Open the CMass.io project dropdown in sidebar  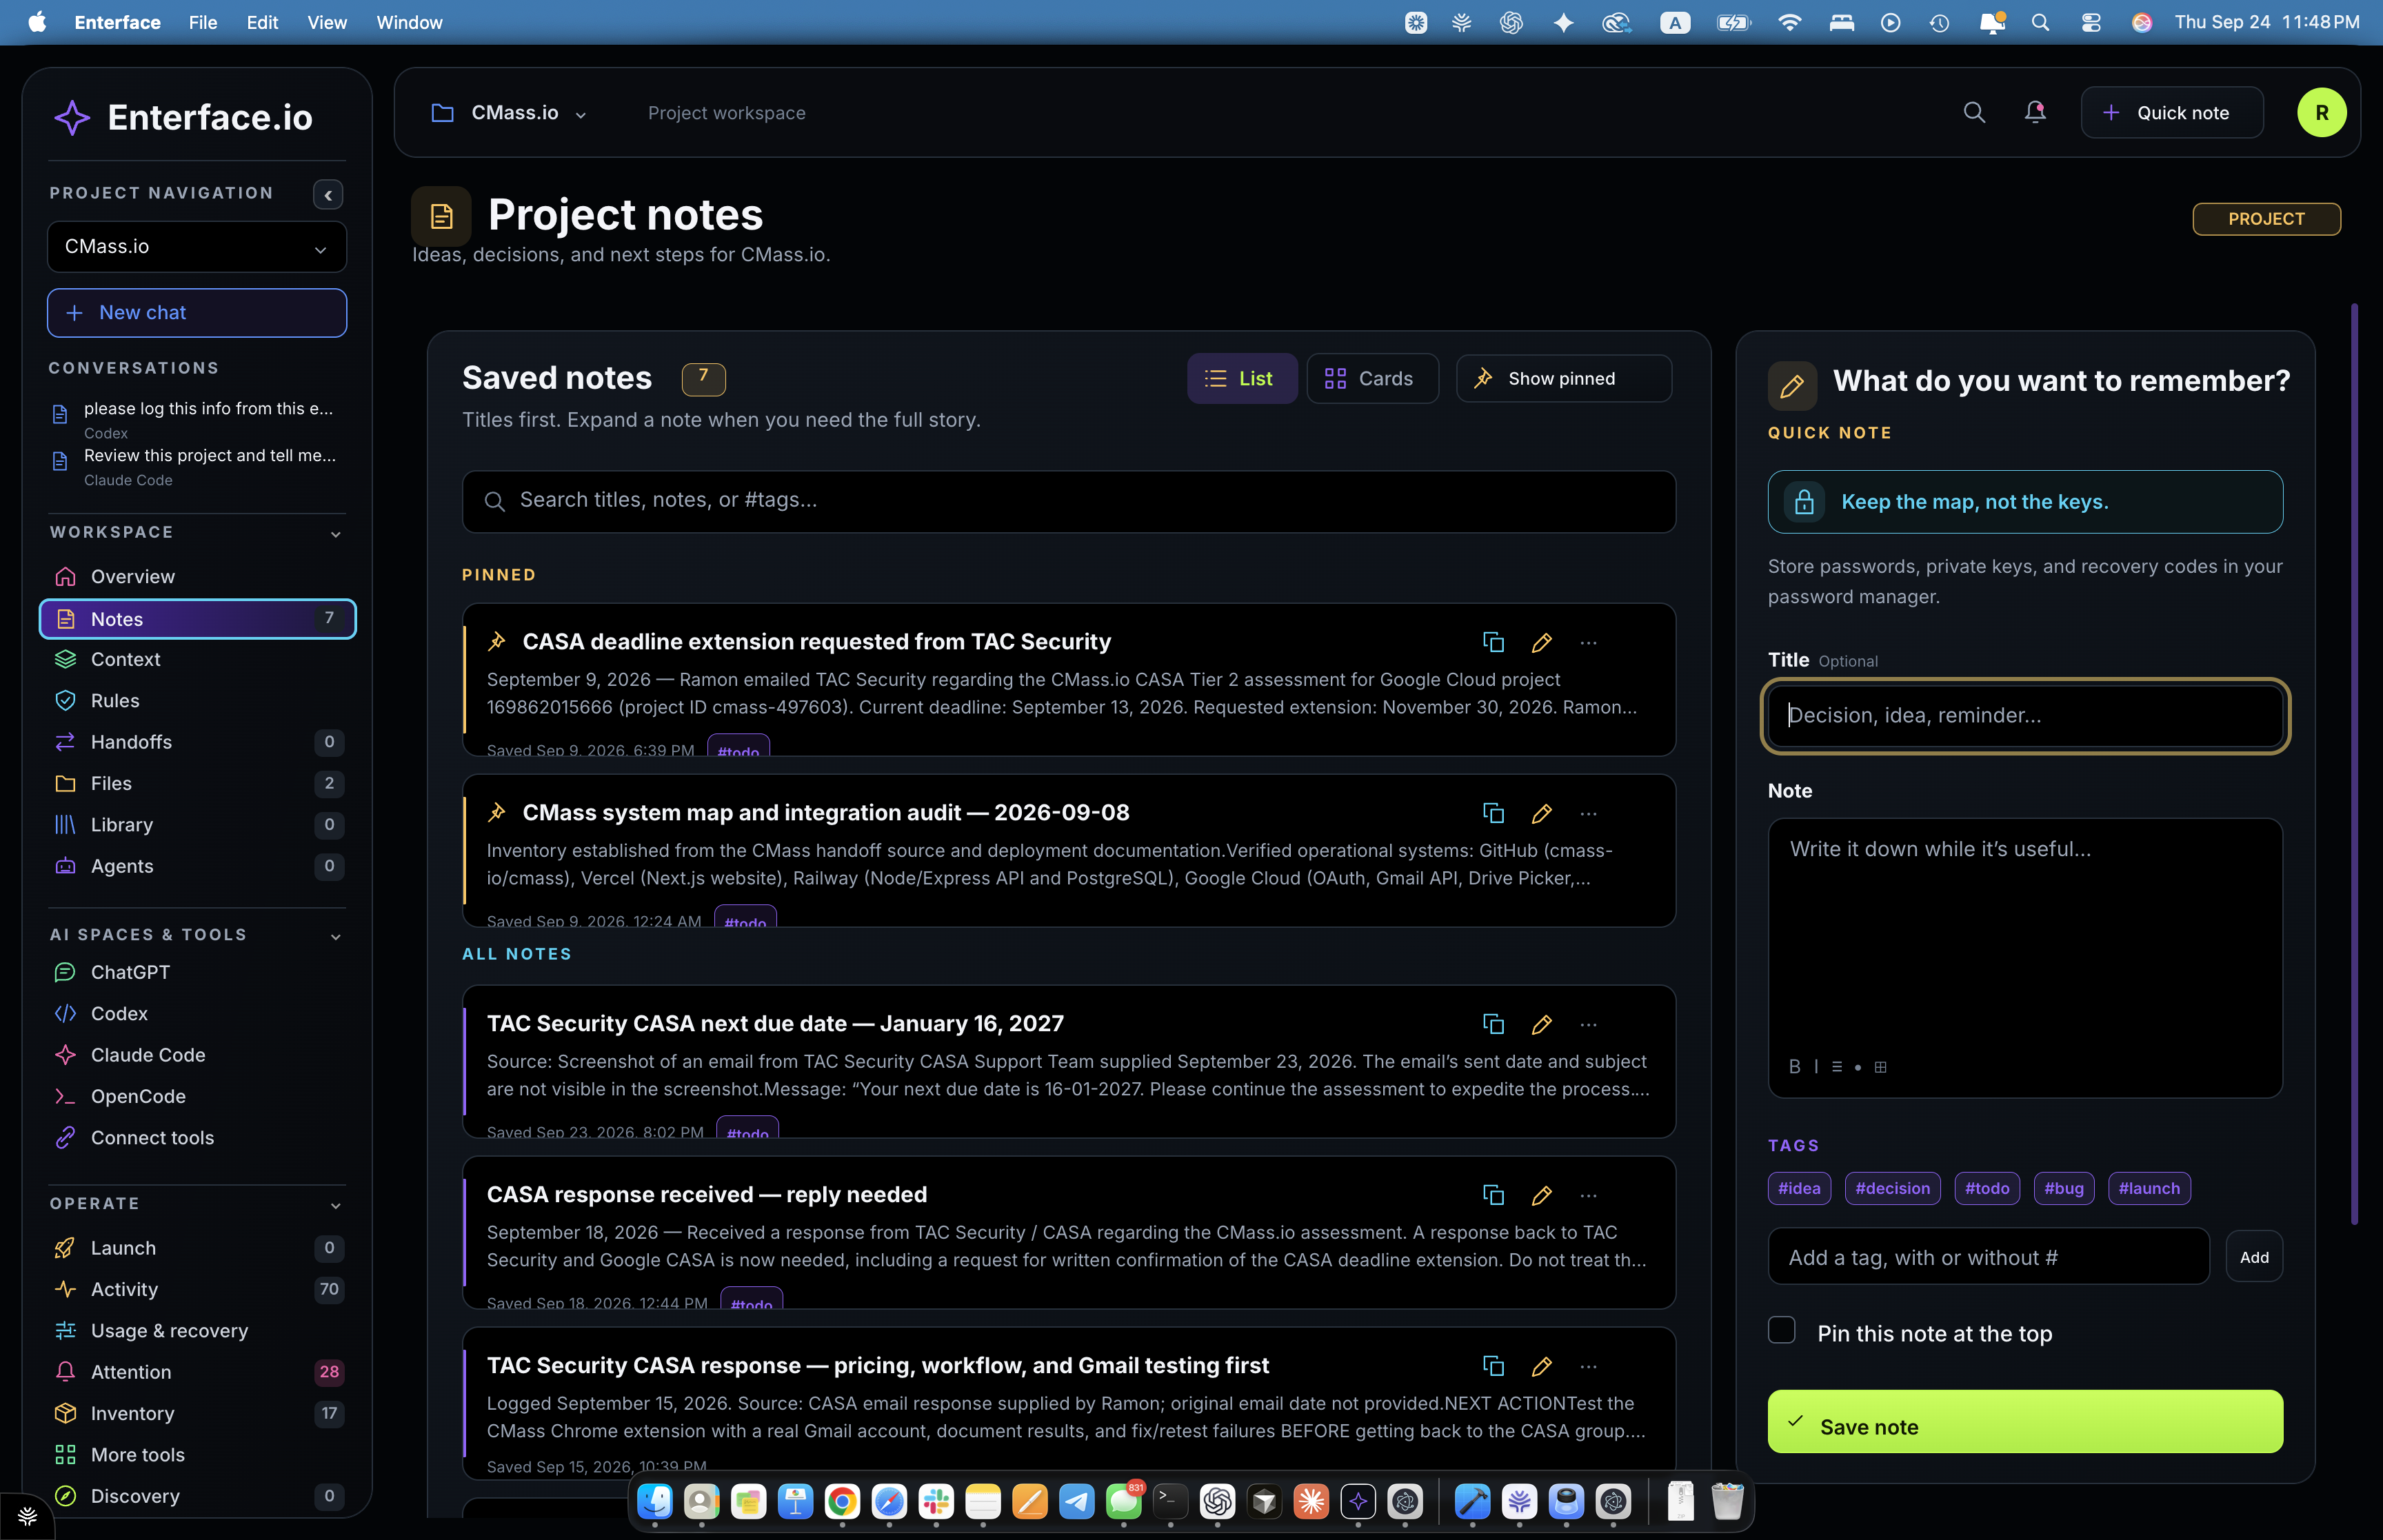click(197, 247)
